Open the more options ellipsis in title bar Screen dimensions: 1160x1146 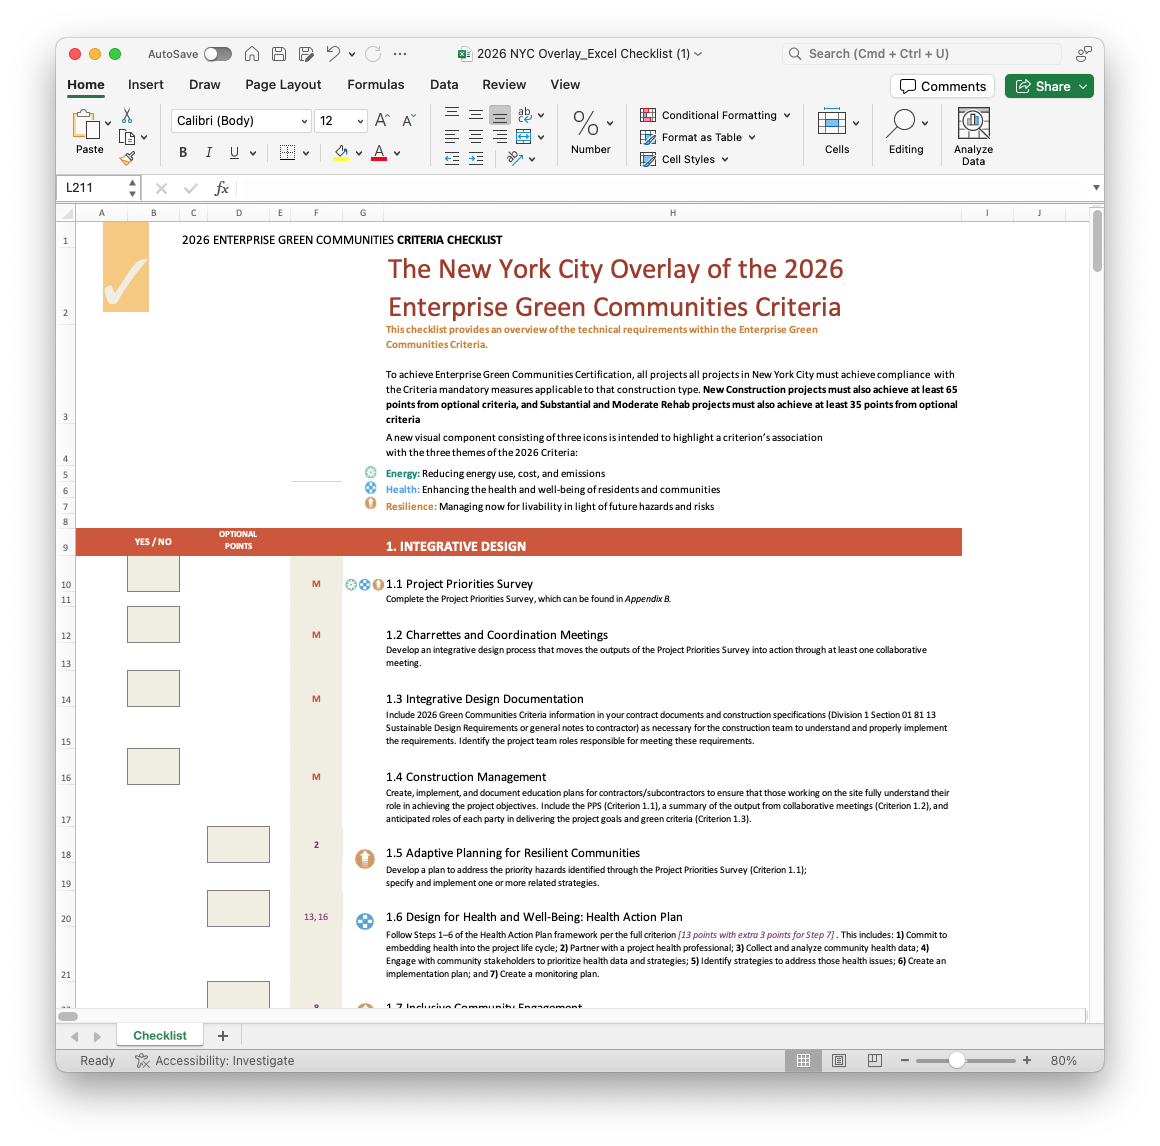[x=400, y=54]
